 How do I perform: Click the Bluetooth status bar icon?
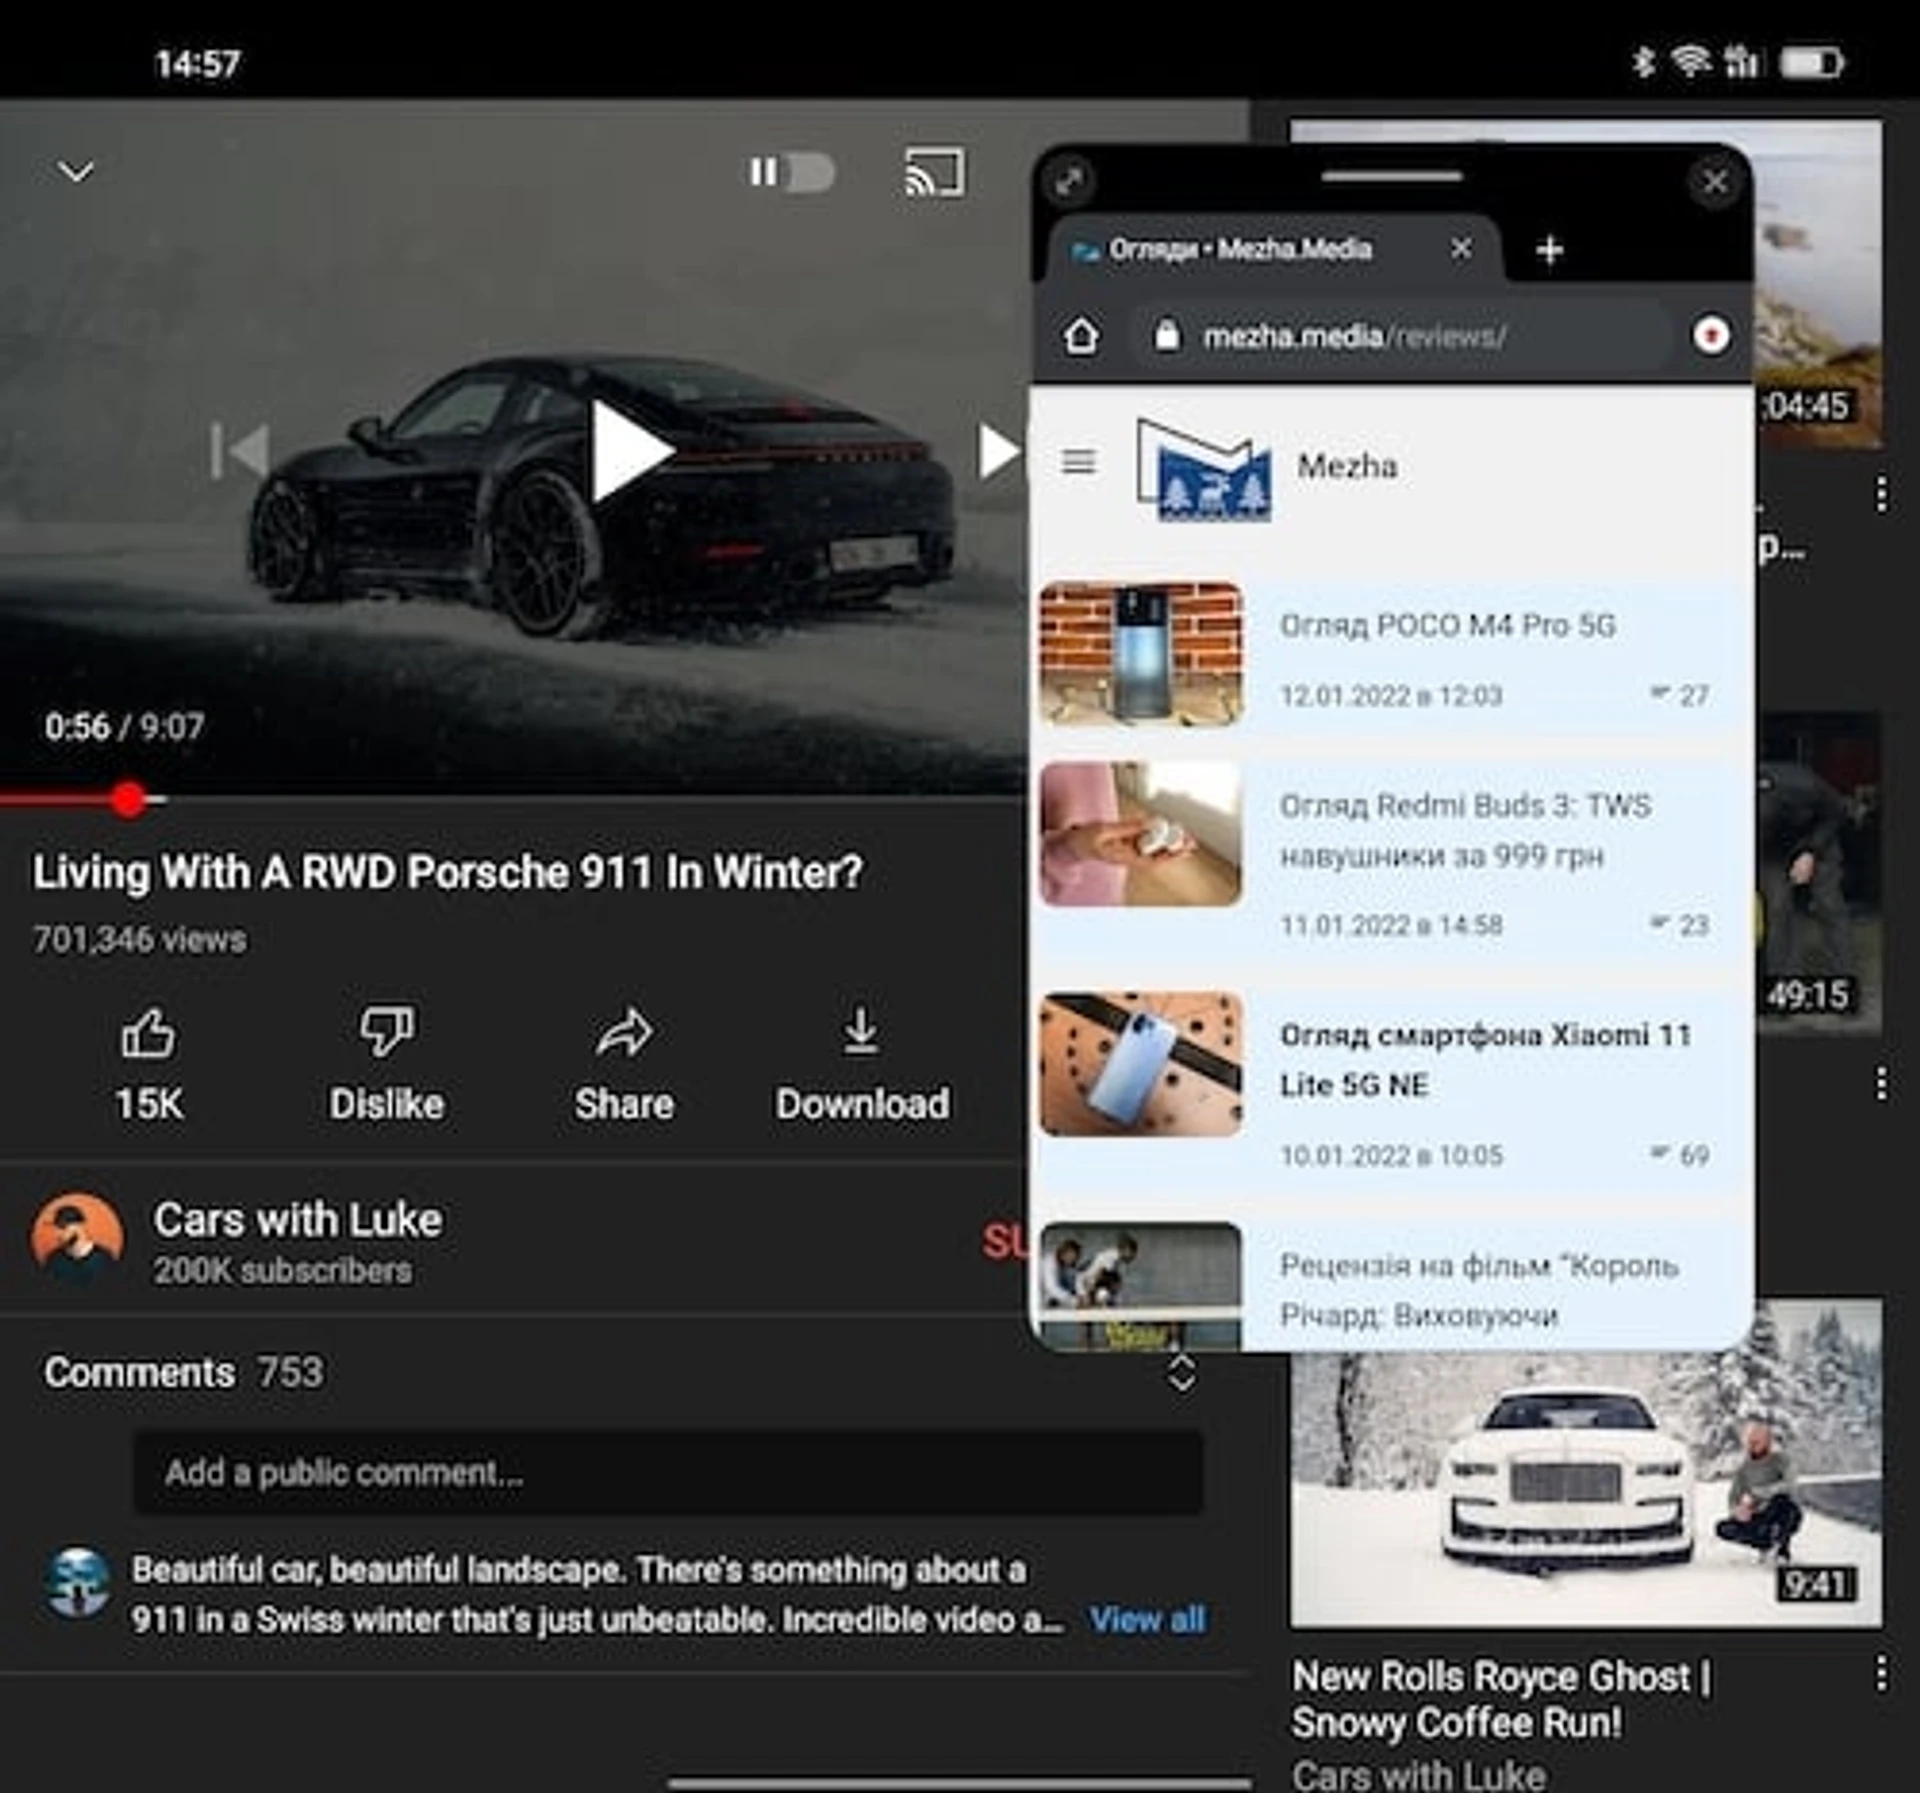[x=1643, y=62]
